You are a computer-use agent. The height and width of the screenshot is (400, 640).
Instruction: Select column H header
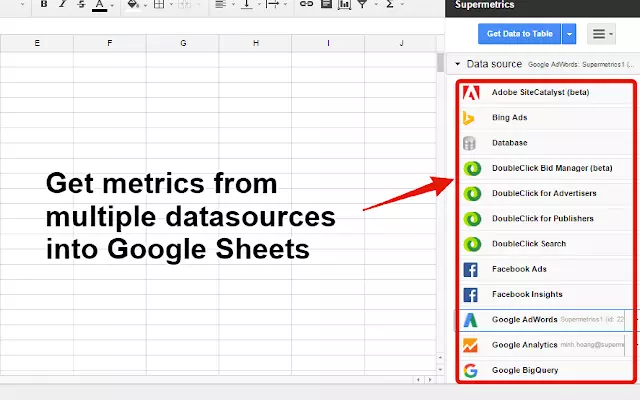pyautogui.click(x=256, y=43)
